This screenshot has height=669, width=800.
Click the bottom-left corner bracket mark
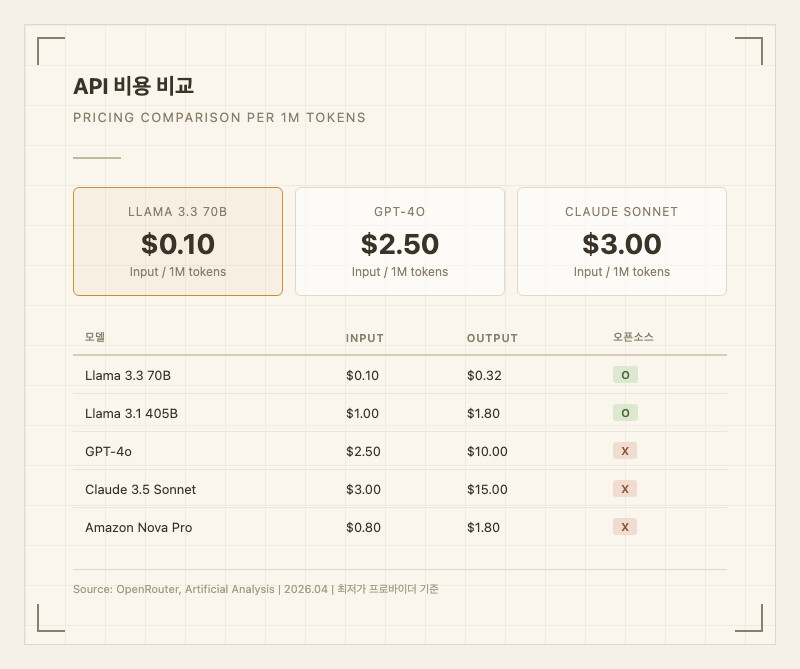pos(49,620)
